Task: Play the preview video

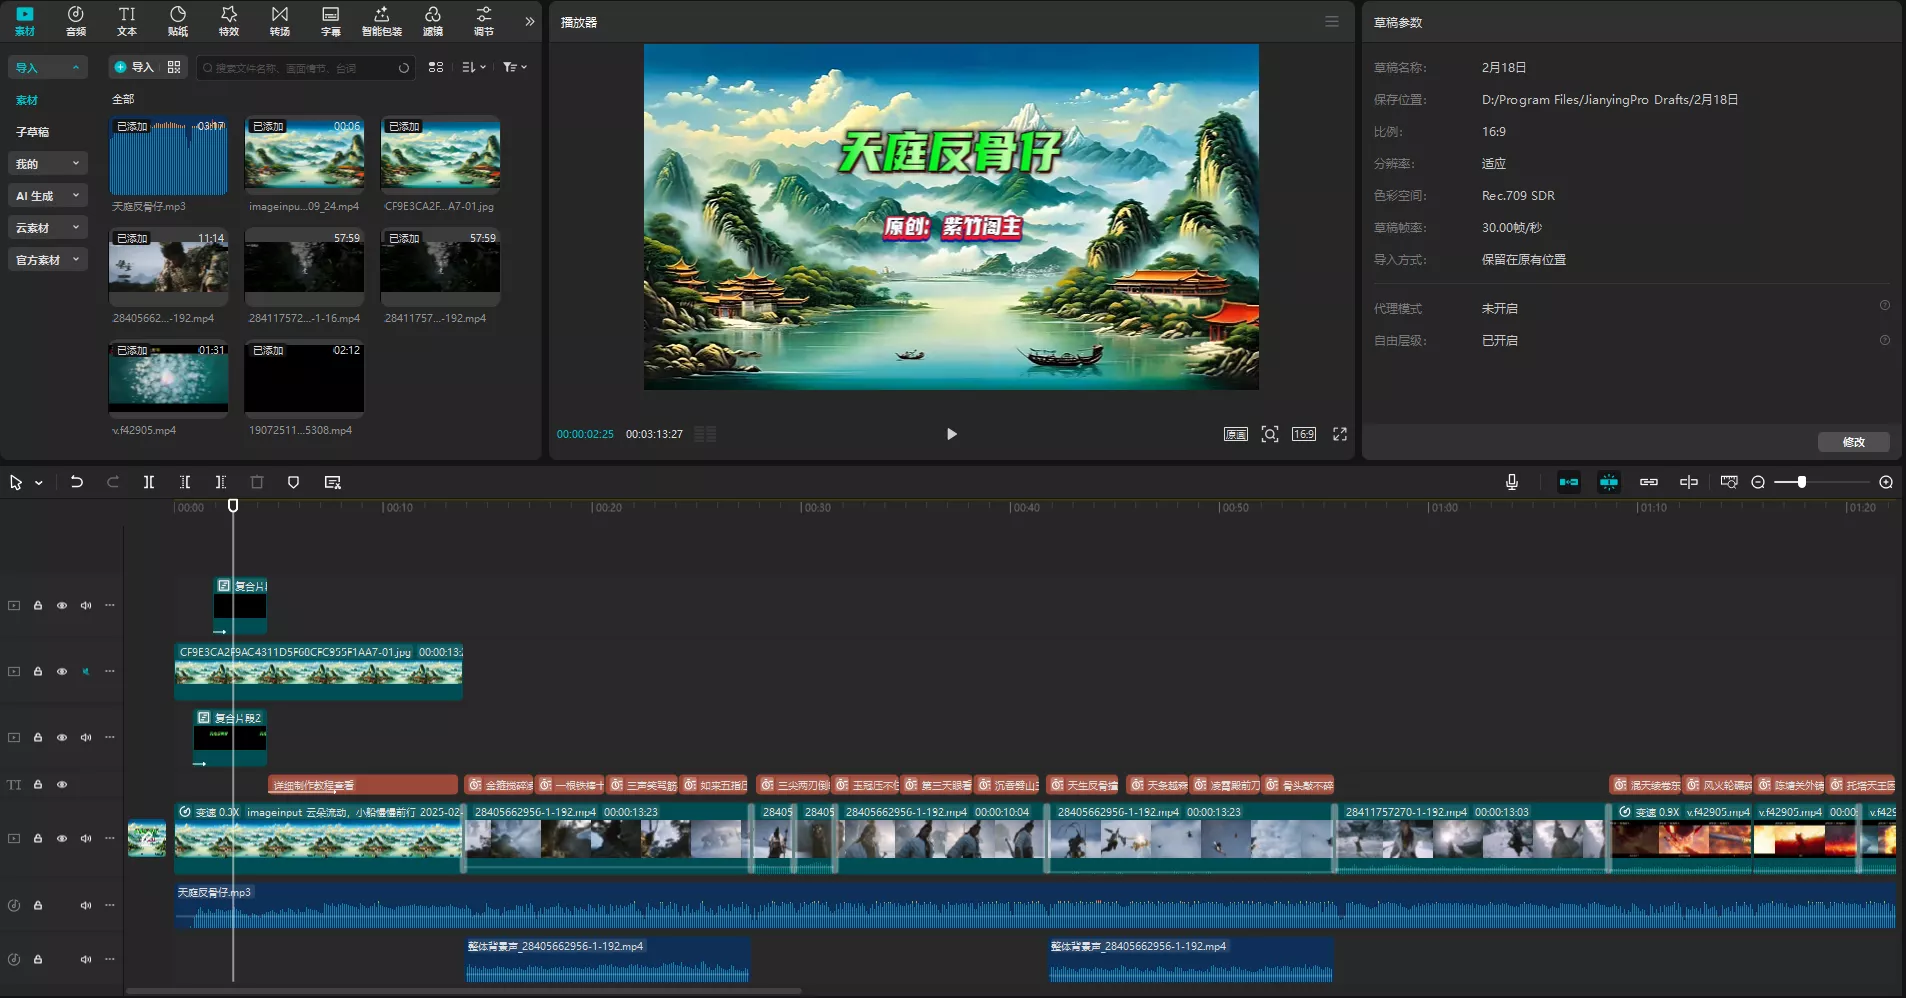Action: coord(952,434)
